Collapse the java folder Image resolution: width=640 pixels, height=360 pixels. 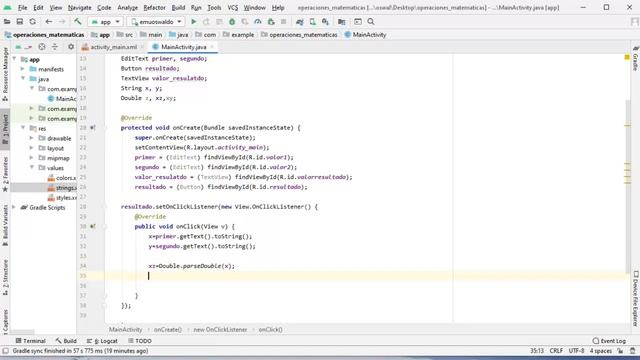click(x=23, y=79)
